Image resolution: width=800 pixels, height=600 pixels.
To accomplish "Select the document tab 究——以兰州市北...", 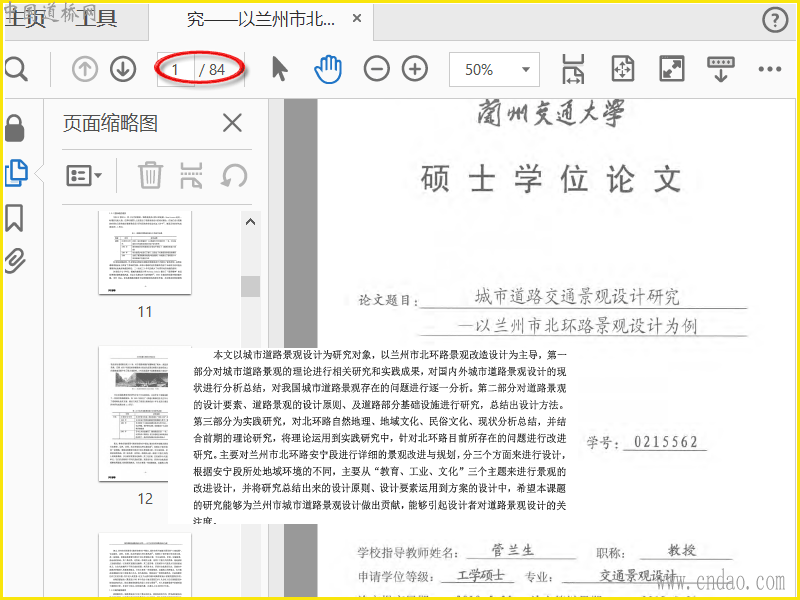I will click(261, 19).
